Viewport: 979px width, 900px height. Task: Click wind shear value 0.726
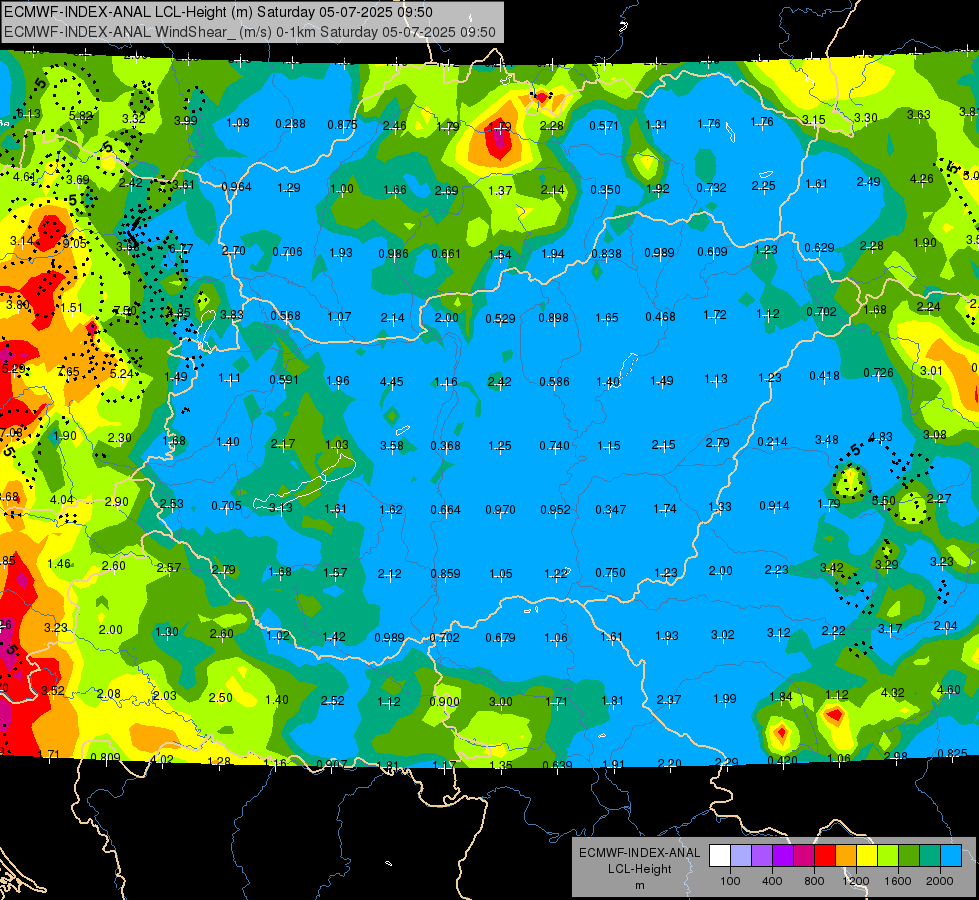[878, 372]
